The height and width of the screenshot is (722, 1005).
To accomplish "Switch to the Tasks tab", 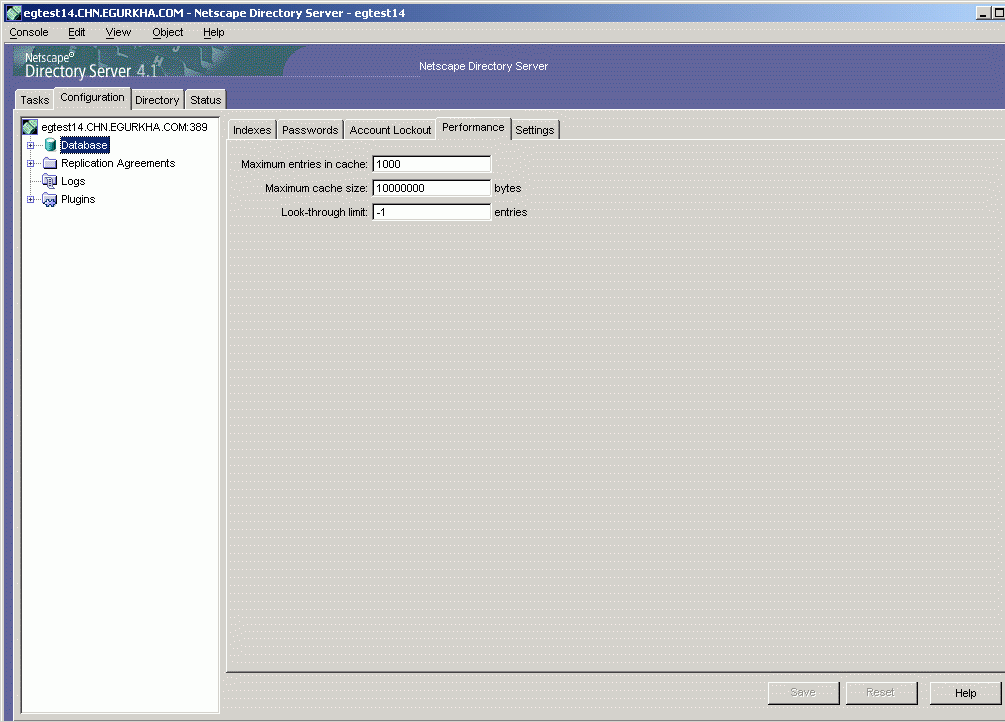I will 35,99.
